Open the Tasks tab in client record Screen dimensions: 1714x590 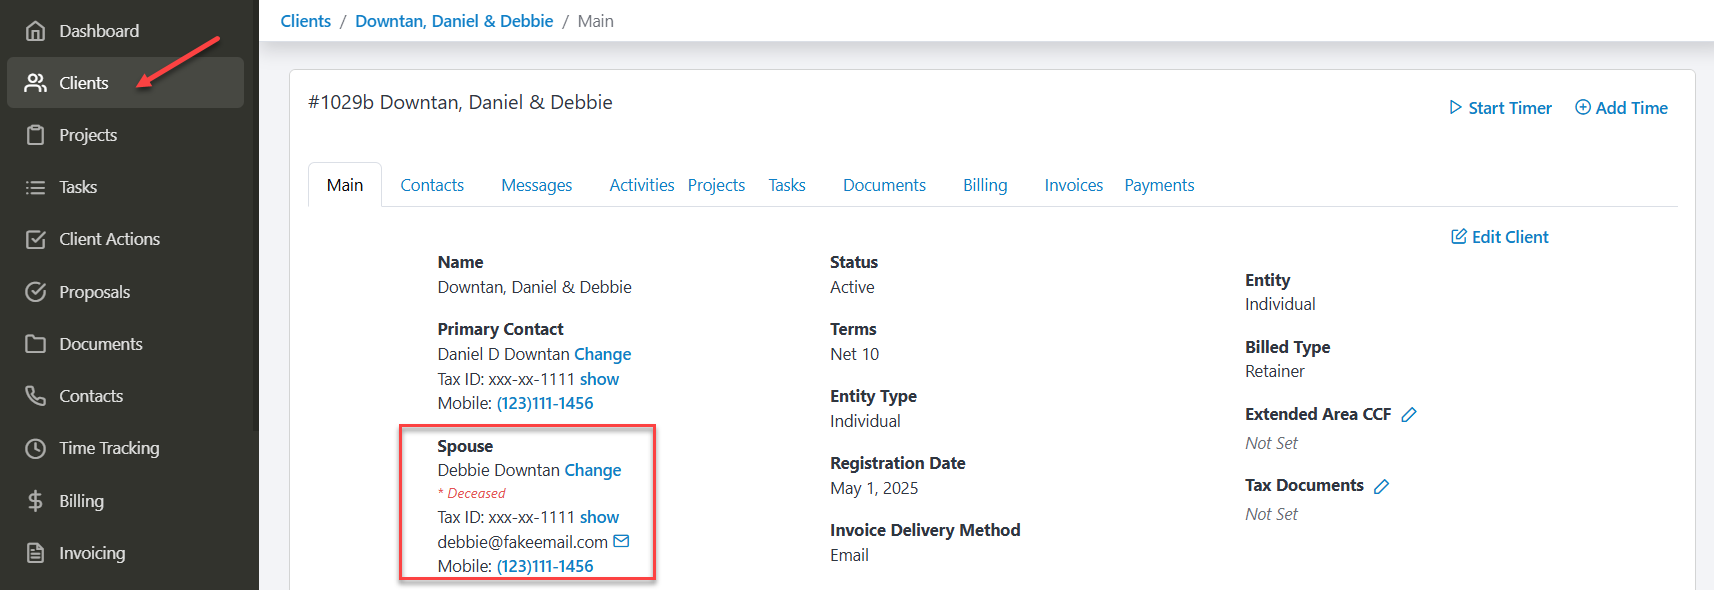pyautogui.click(x=787, y=185)
